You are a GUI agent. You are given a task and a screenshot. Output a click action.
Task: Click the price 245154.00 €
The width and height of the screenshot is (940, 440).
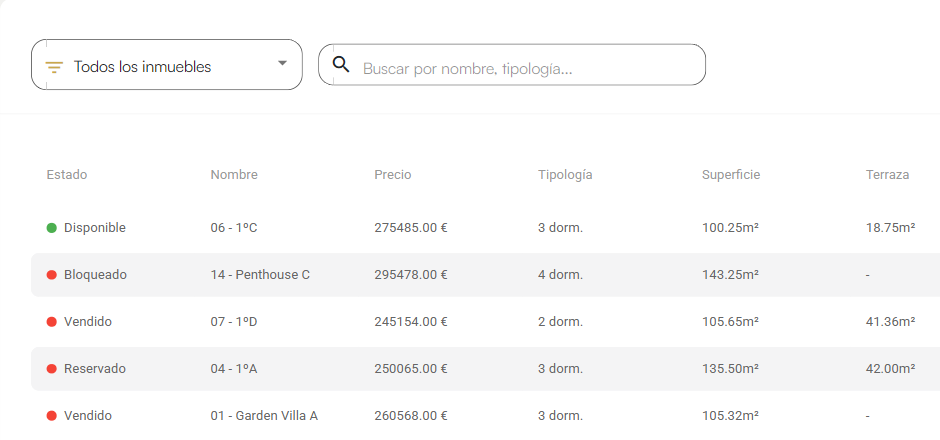click(x=411, y=321)
